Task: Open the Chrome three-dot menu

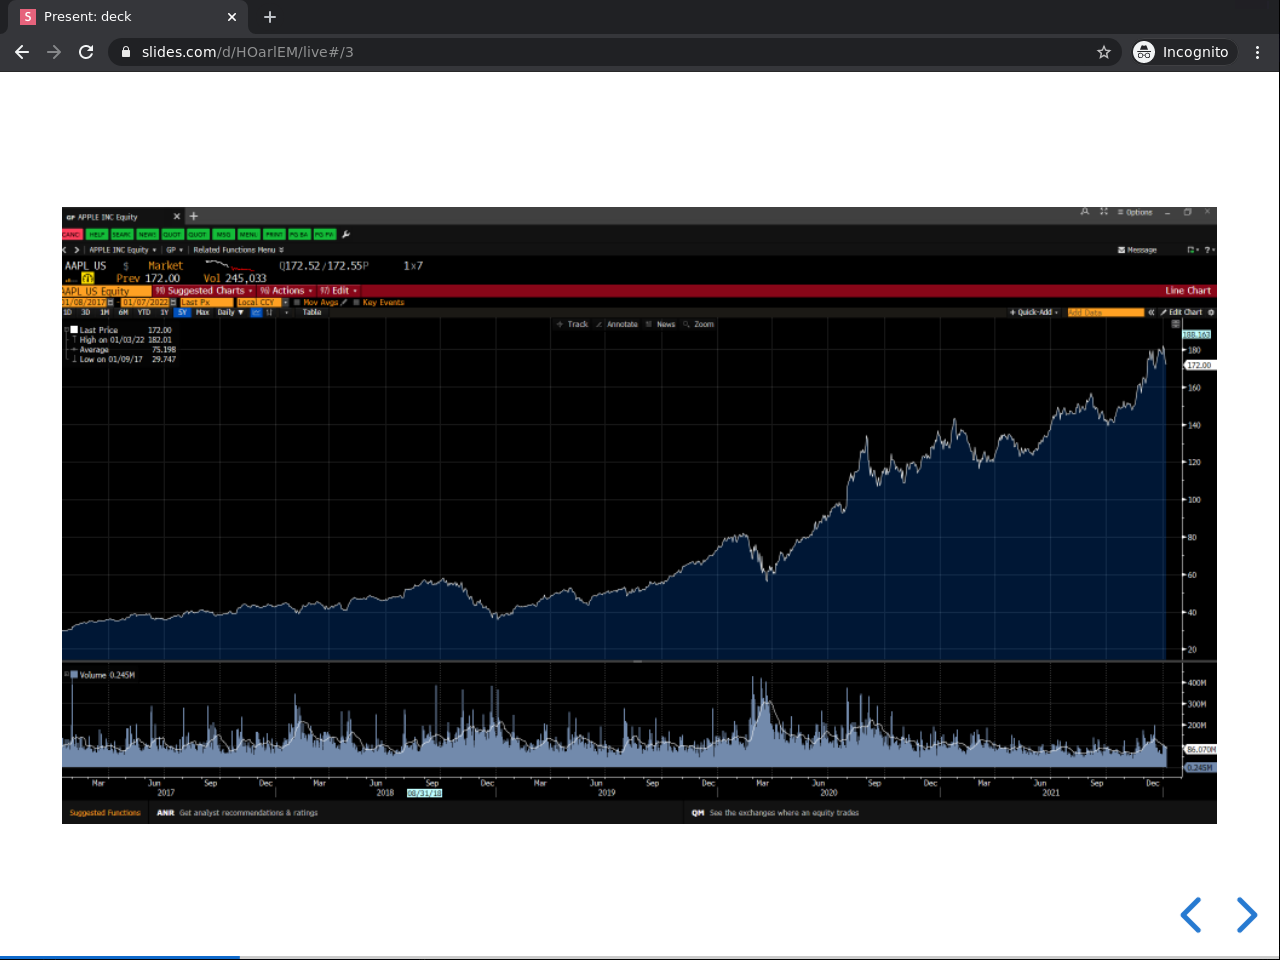Action: [x=1258, y=52]
